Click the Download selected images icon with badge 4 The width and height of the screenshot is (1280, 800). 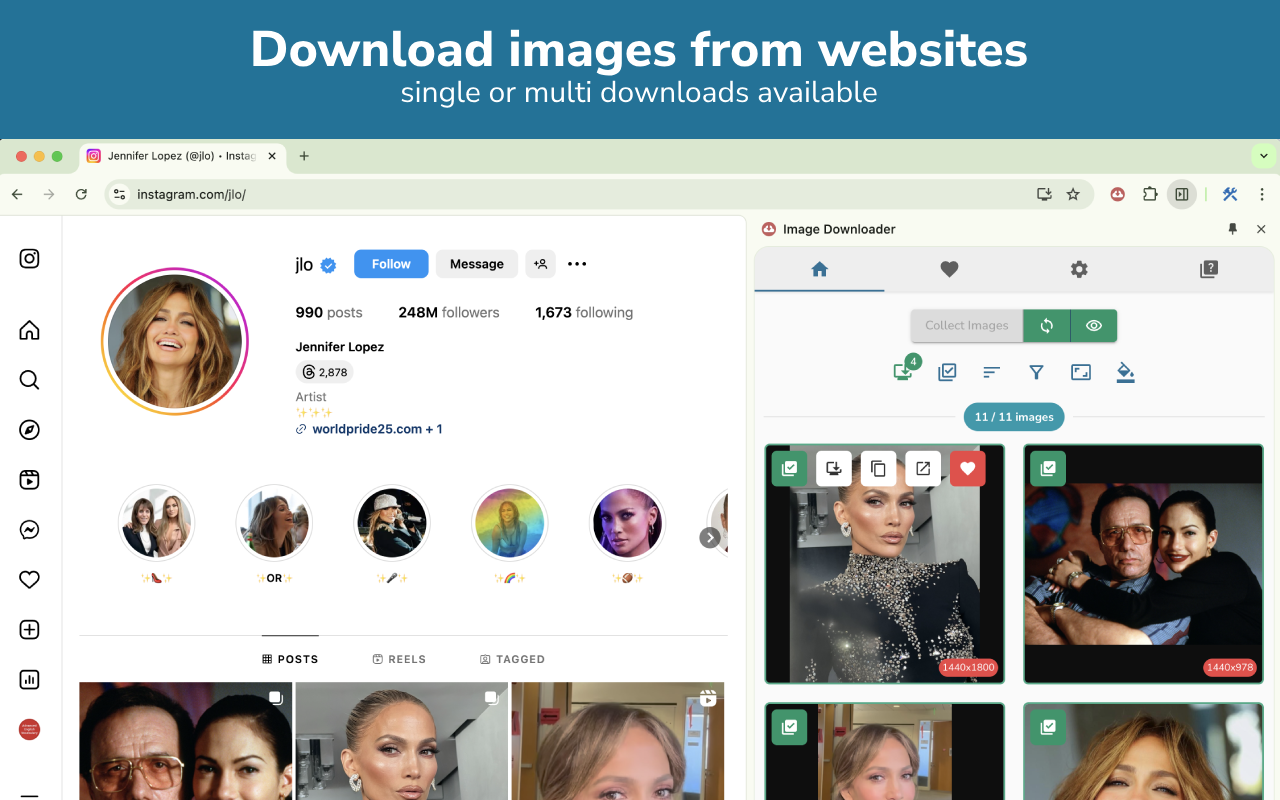[x=901, y=371]
